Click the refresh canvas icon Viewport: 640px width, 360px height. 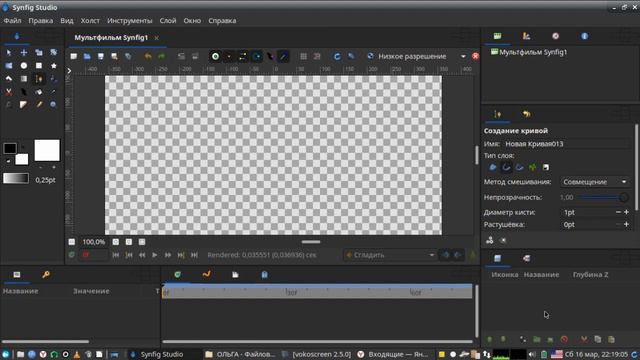(337, 56)
